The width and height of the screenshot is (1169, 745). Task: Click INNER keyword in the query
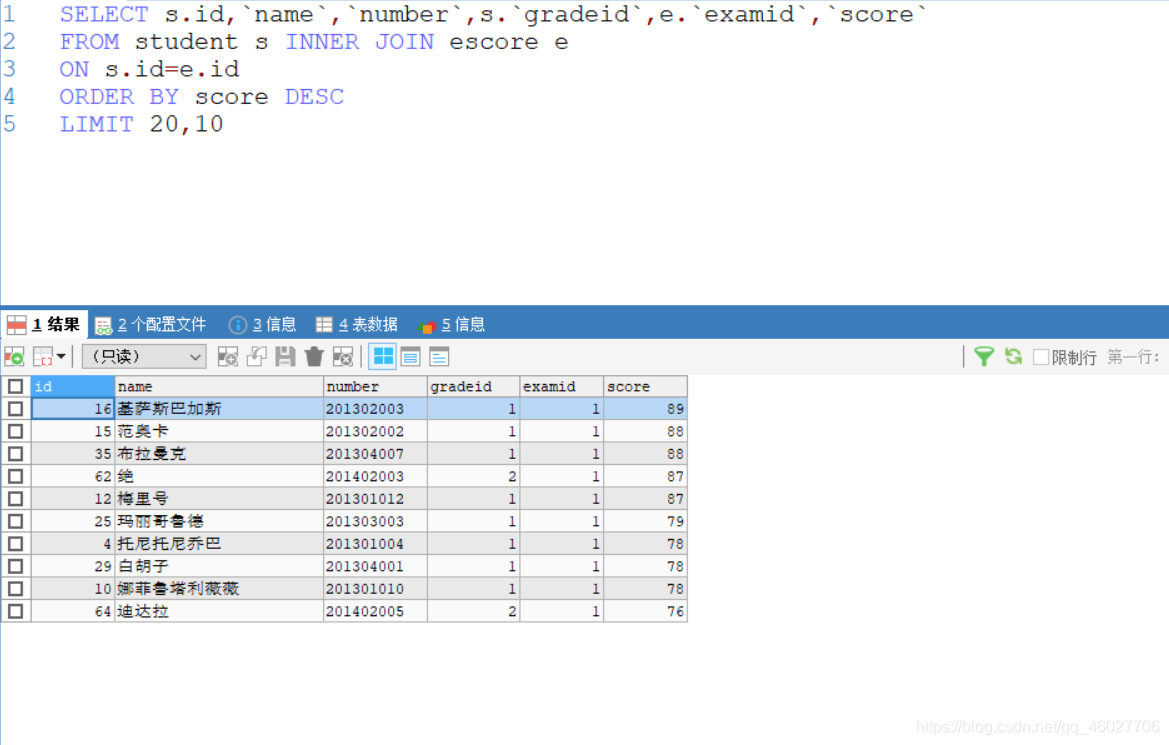click(322, 42)
